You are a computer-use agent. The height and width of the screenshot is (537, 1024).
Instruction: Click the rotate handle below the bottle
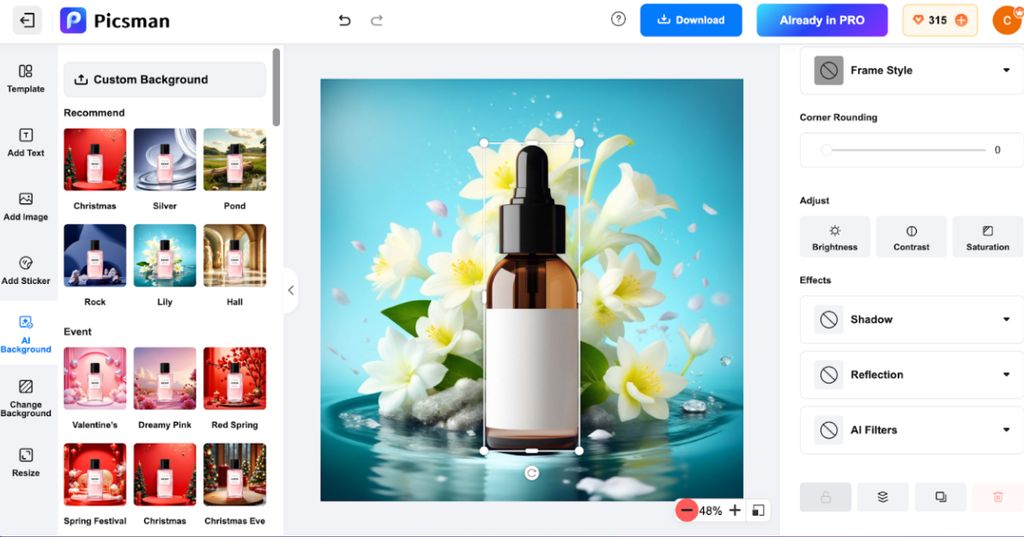(532, 473)
